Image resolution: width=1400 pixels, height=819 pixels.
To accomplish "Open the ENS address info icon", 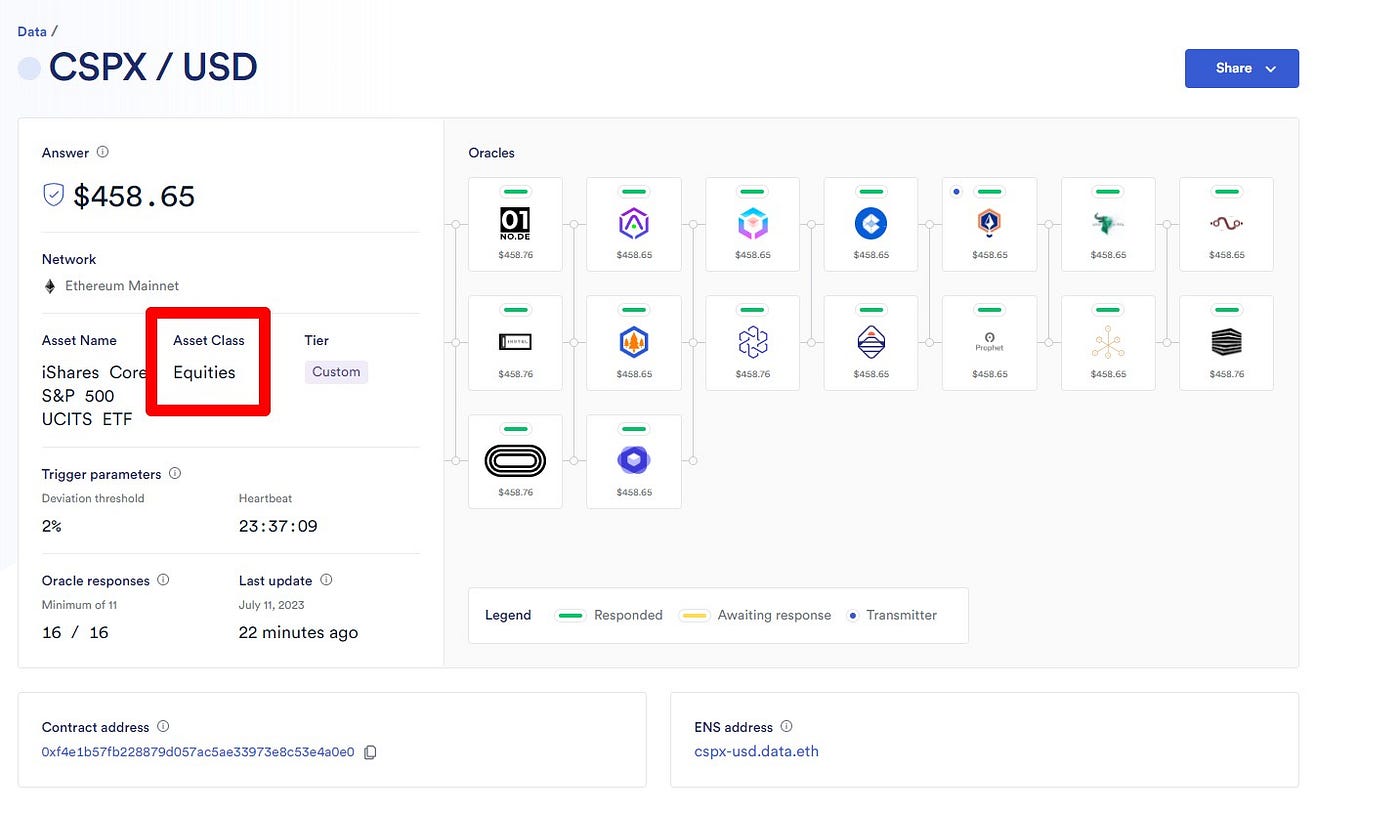I will click(786, 727).
